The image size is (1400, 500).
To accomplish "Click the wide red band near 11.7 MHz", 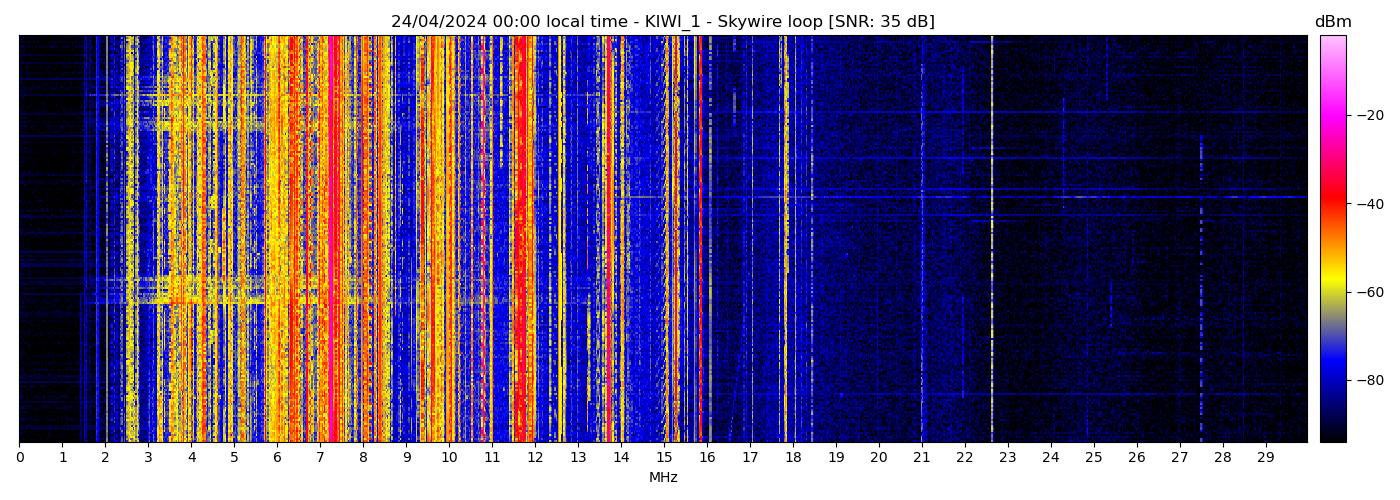I will click(x=521, y=240).
